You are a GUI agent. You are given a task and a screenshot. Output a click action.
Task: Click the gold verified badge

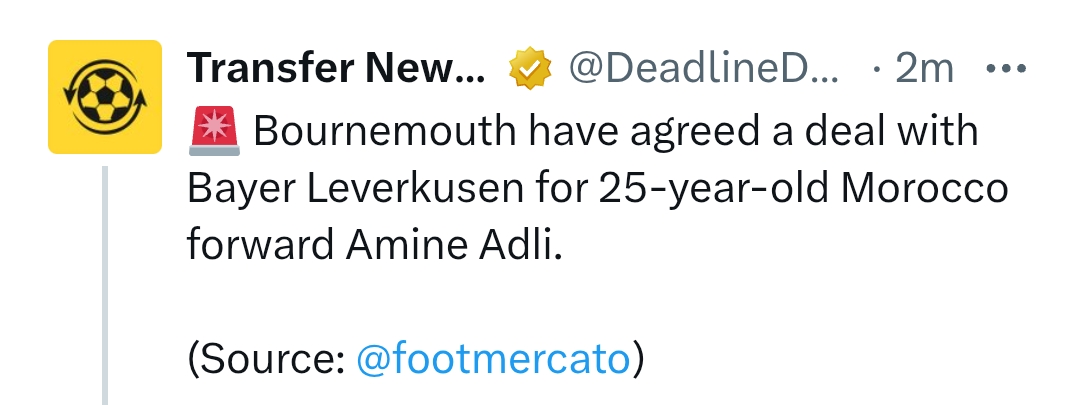[x=529, y=68]
